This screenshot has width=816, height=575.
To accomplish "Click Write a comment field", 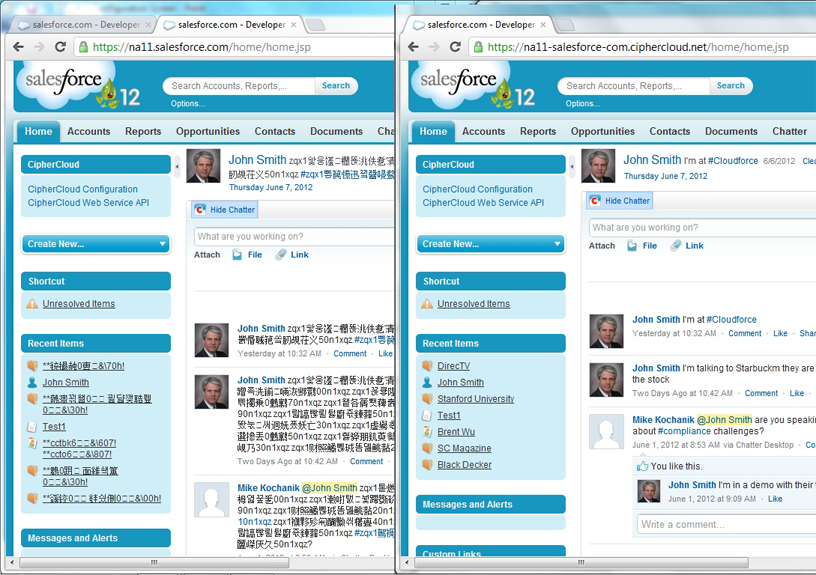I will 727,524.
